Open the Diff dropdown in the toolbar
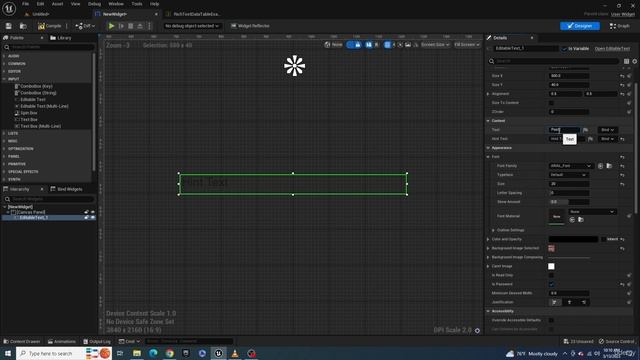Image resolution: width=640 pixels, height=360 pixels. point(85,26)
